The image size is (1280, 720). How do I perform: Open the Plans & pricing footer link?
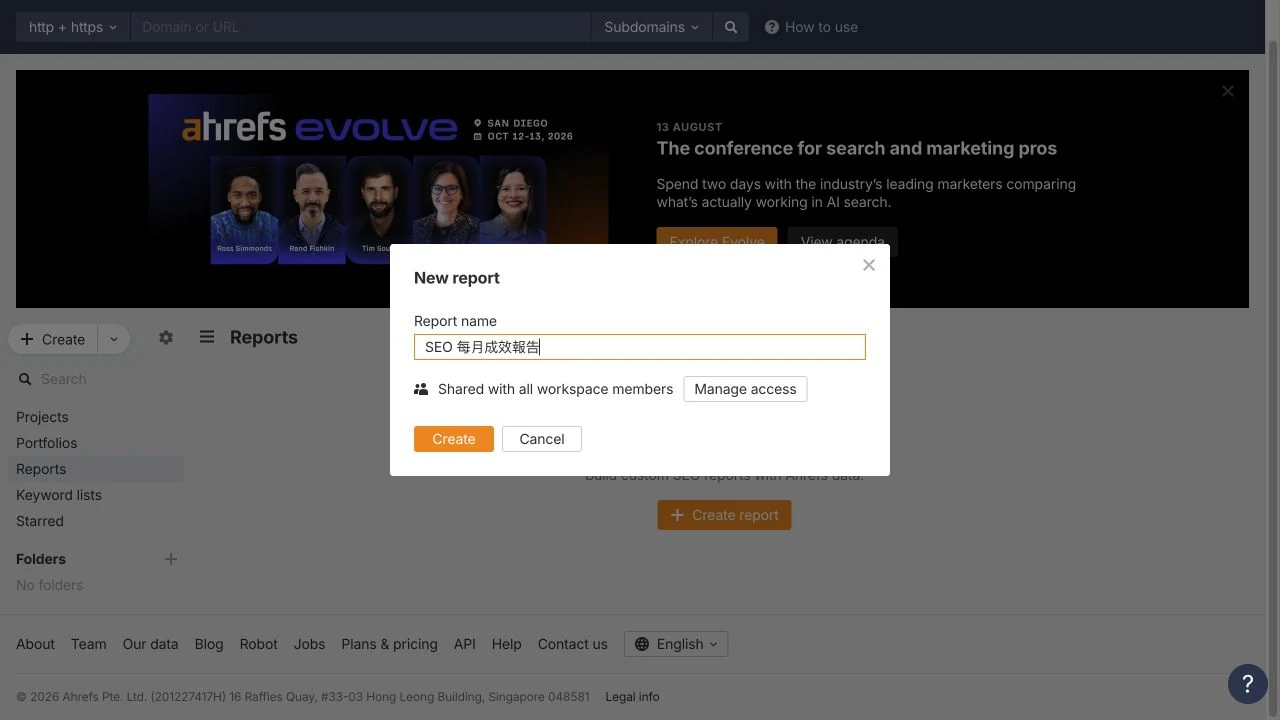point(389,644)
